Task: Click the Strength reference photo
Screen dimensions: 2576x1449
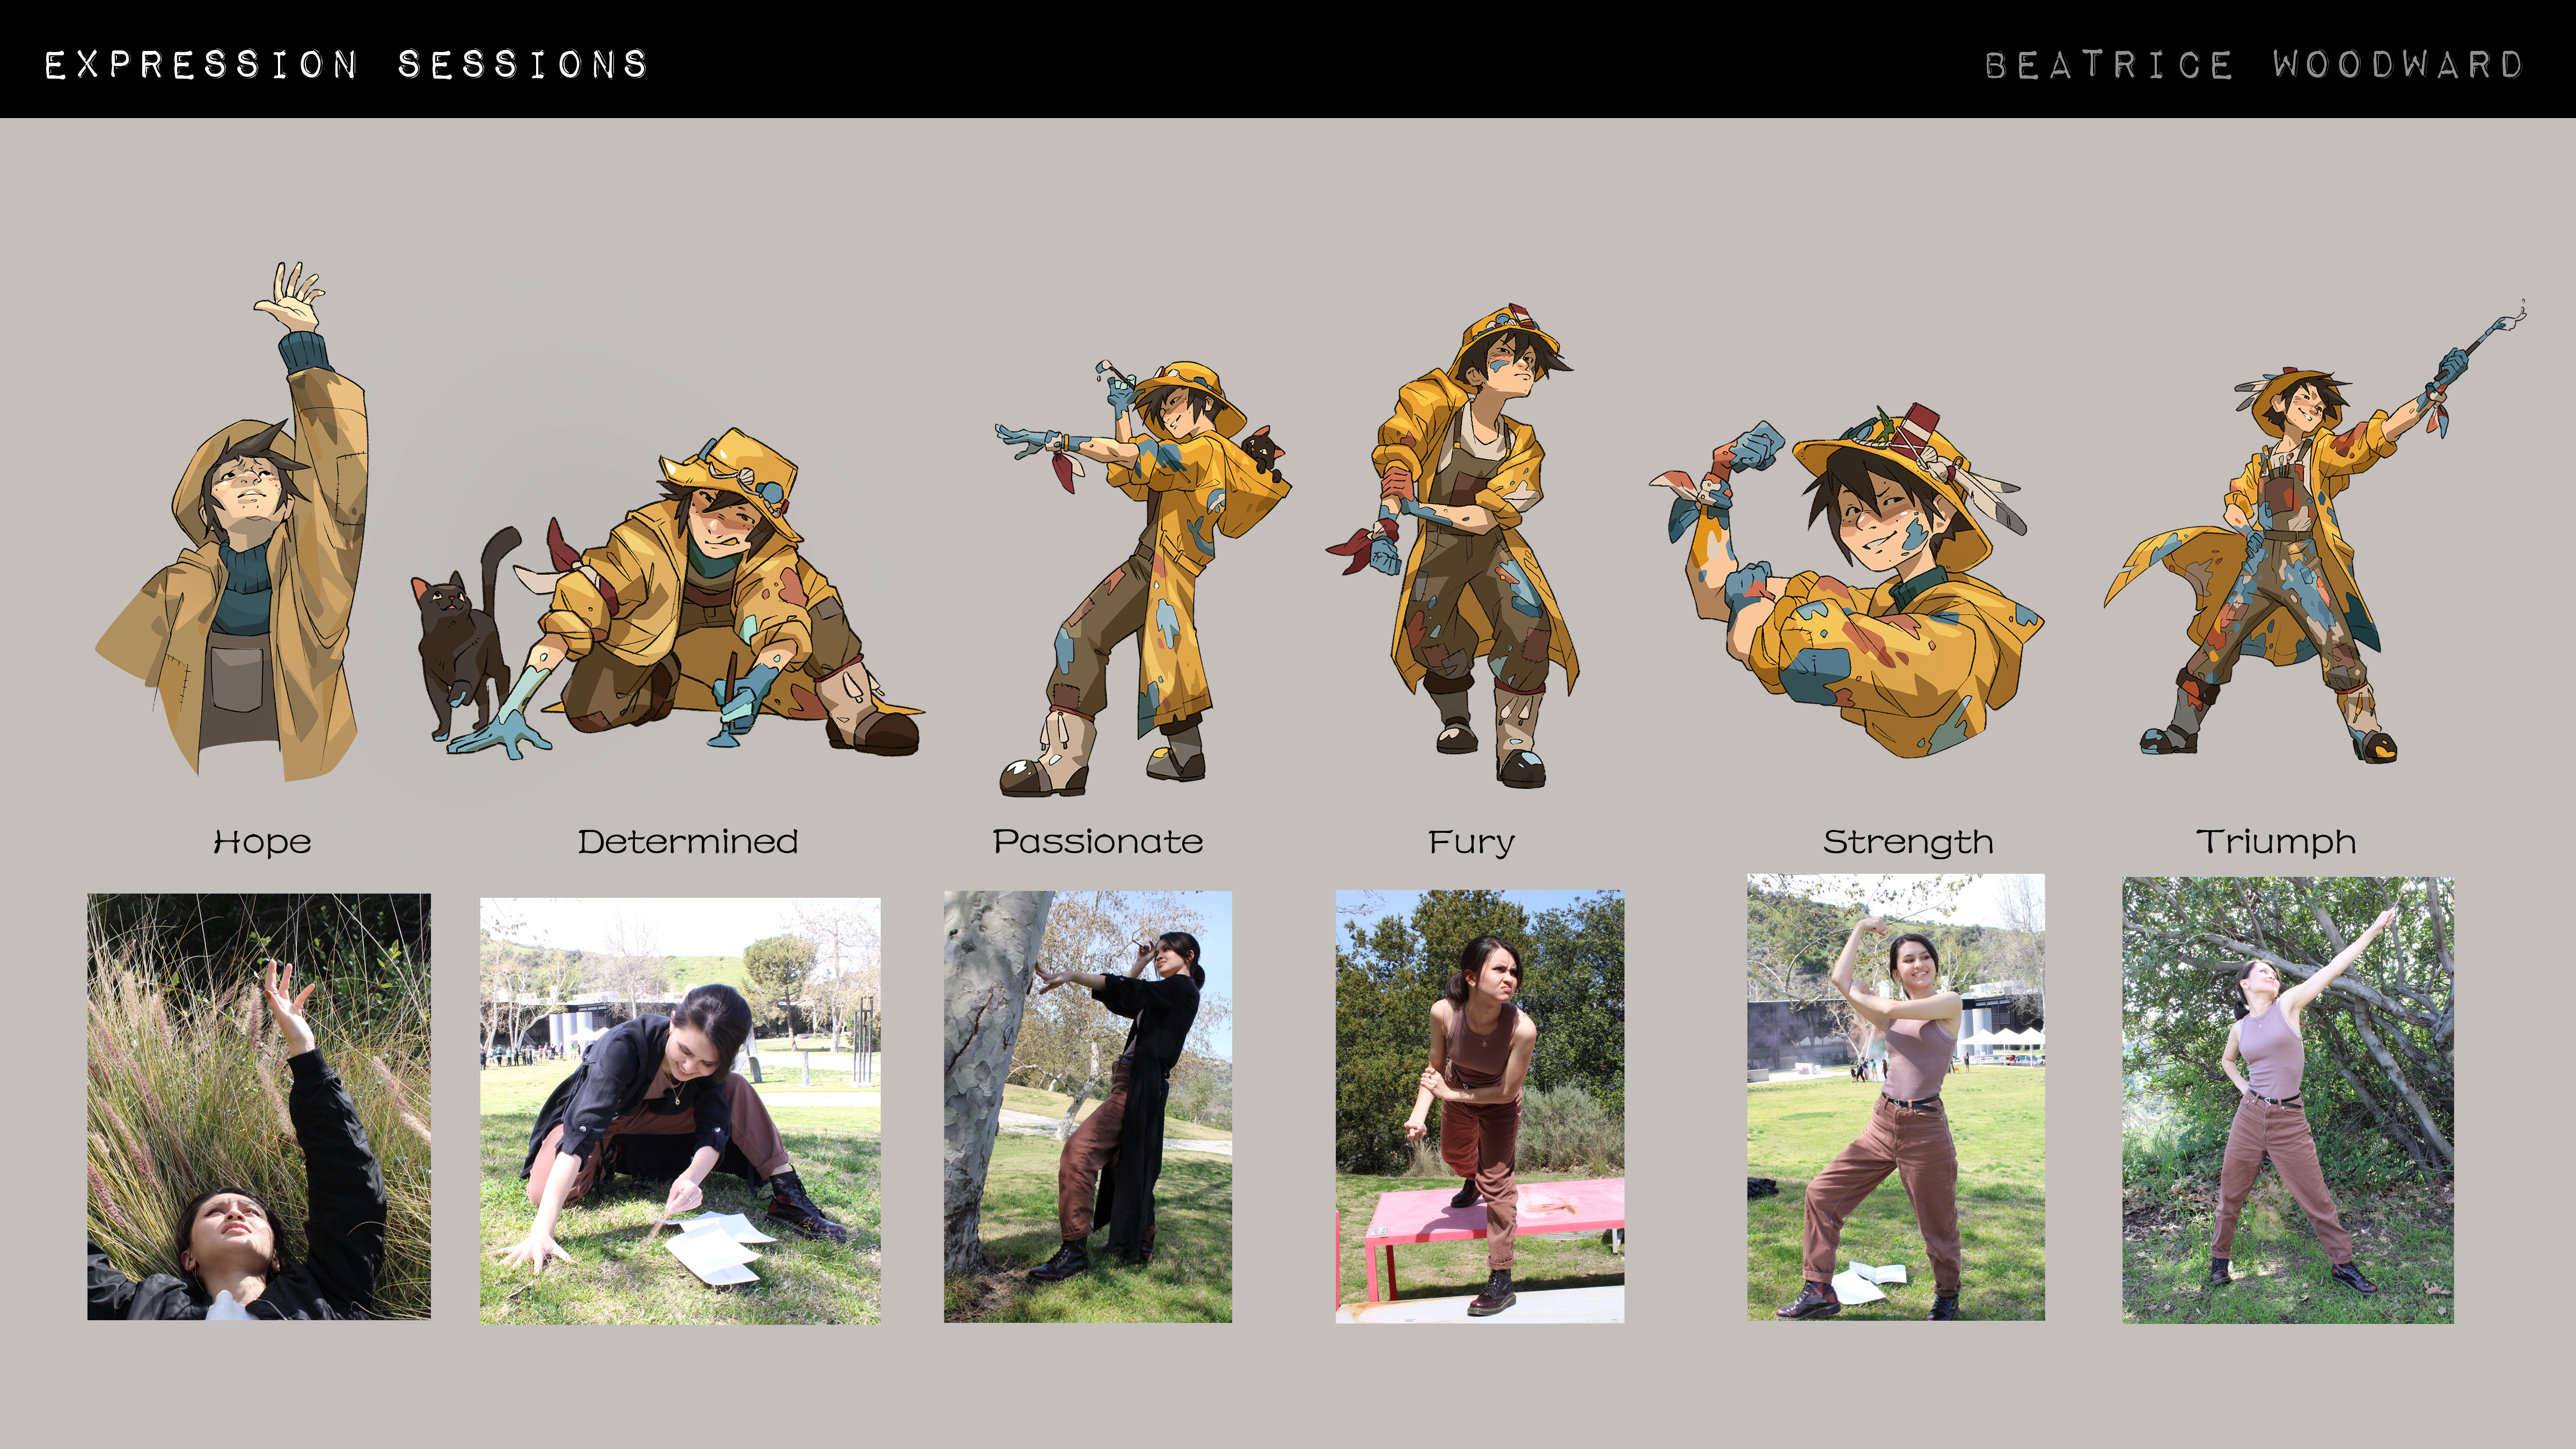Action: 1895,1097
